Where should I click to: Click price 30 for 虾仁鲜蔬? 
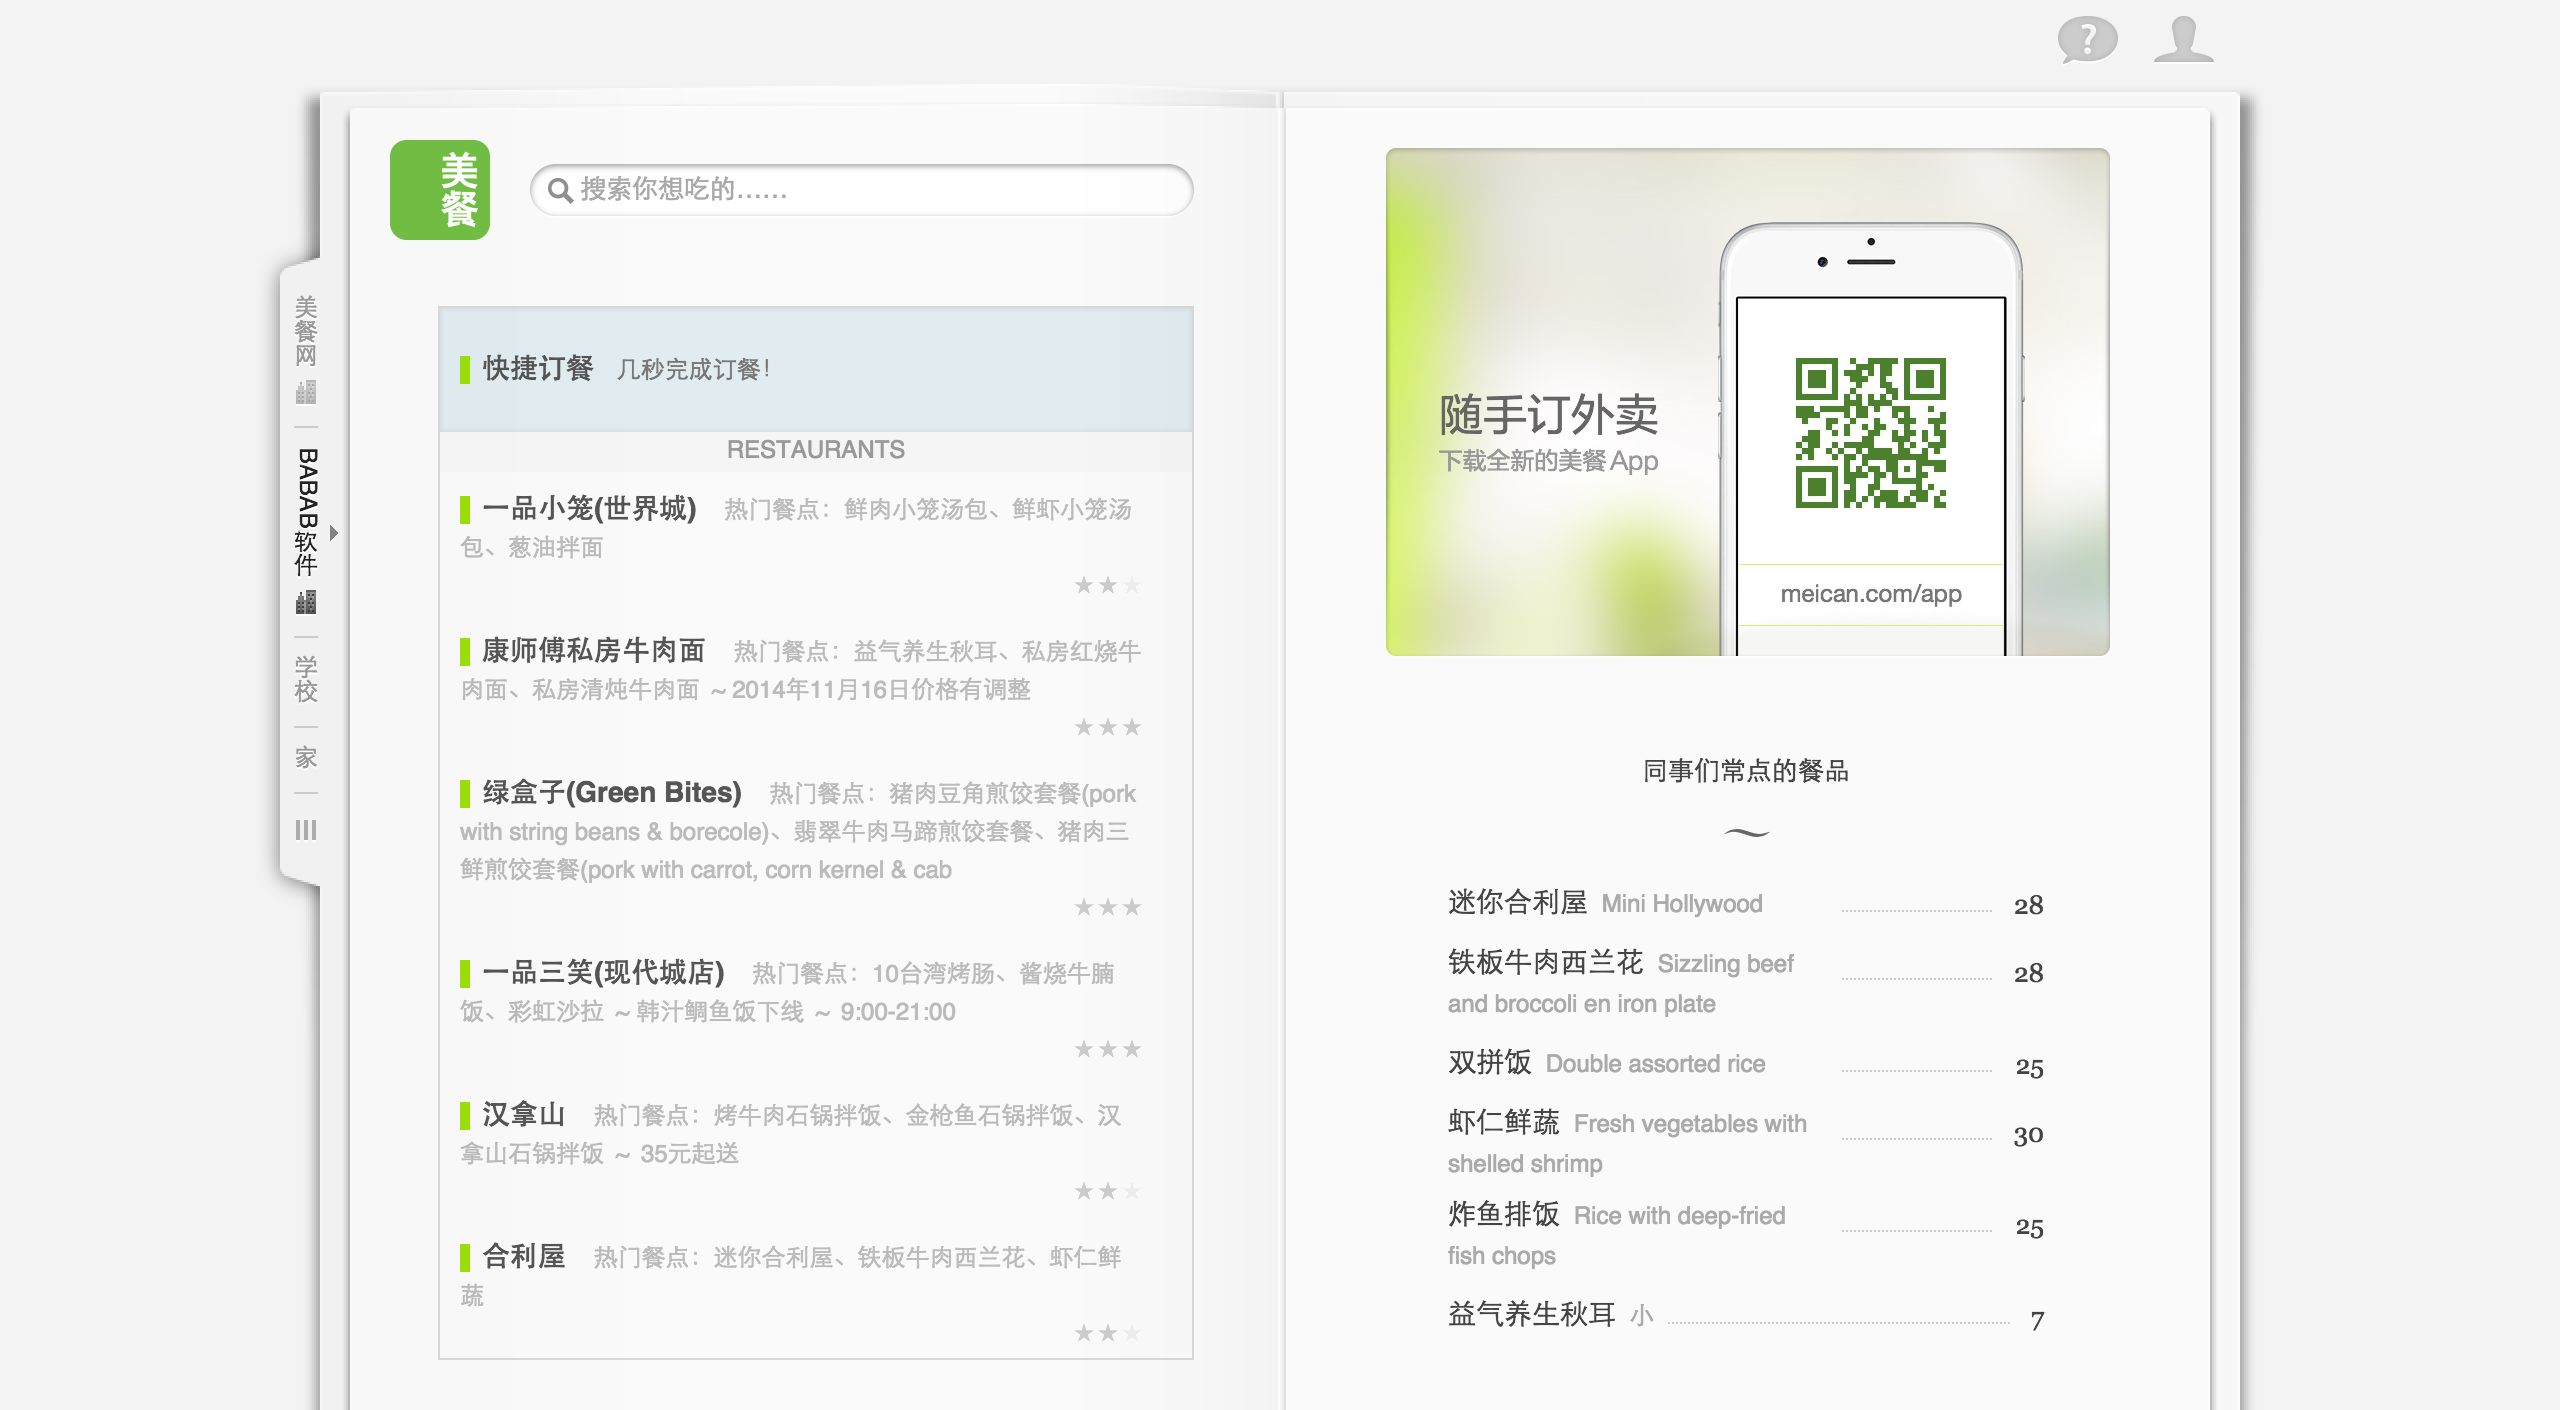click(x=2028, y=1136)
